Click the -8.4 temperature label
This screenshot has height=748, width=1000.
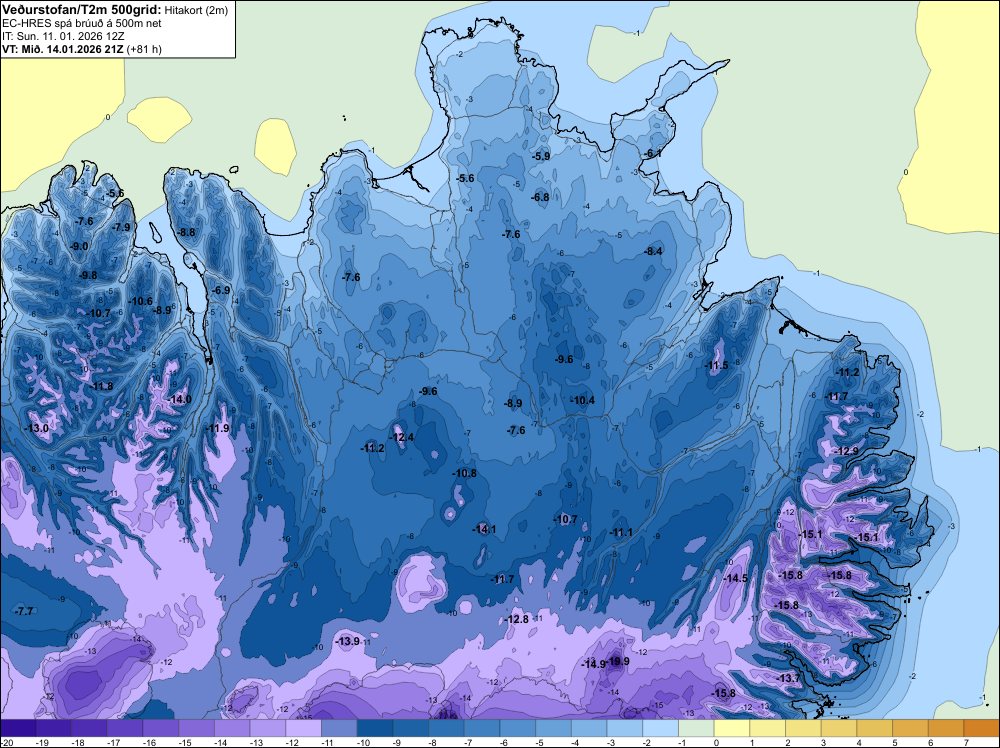coord(654,251)
